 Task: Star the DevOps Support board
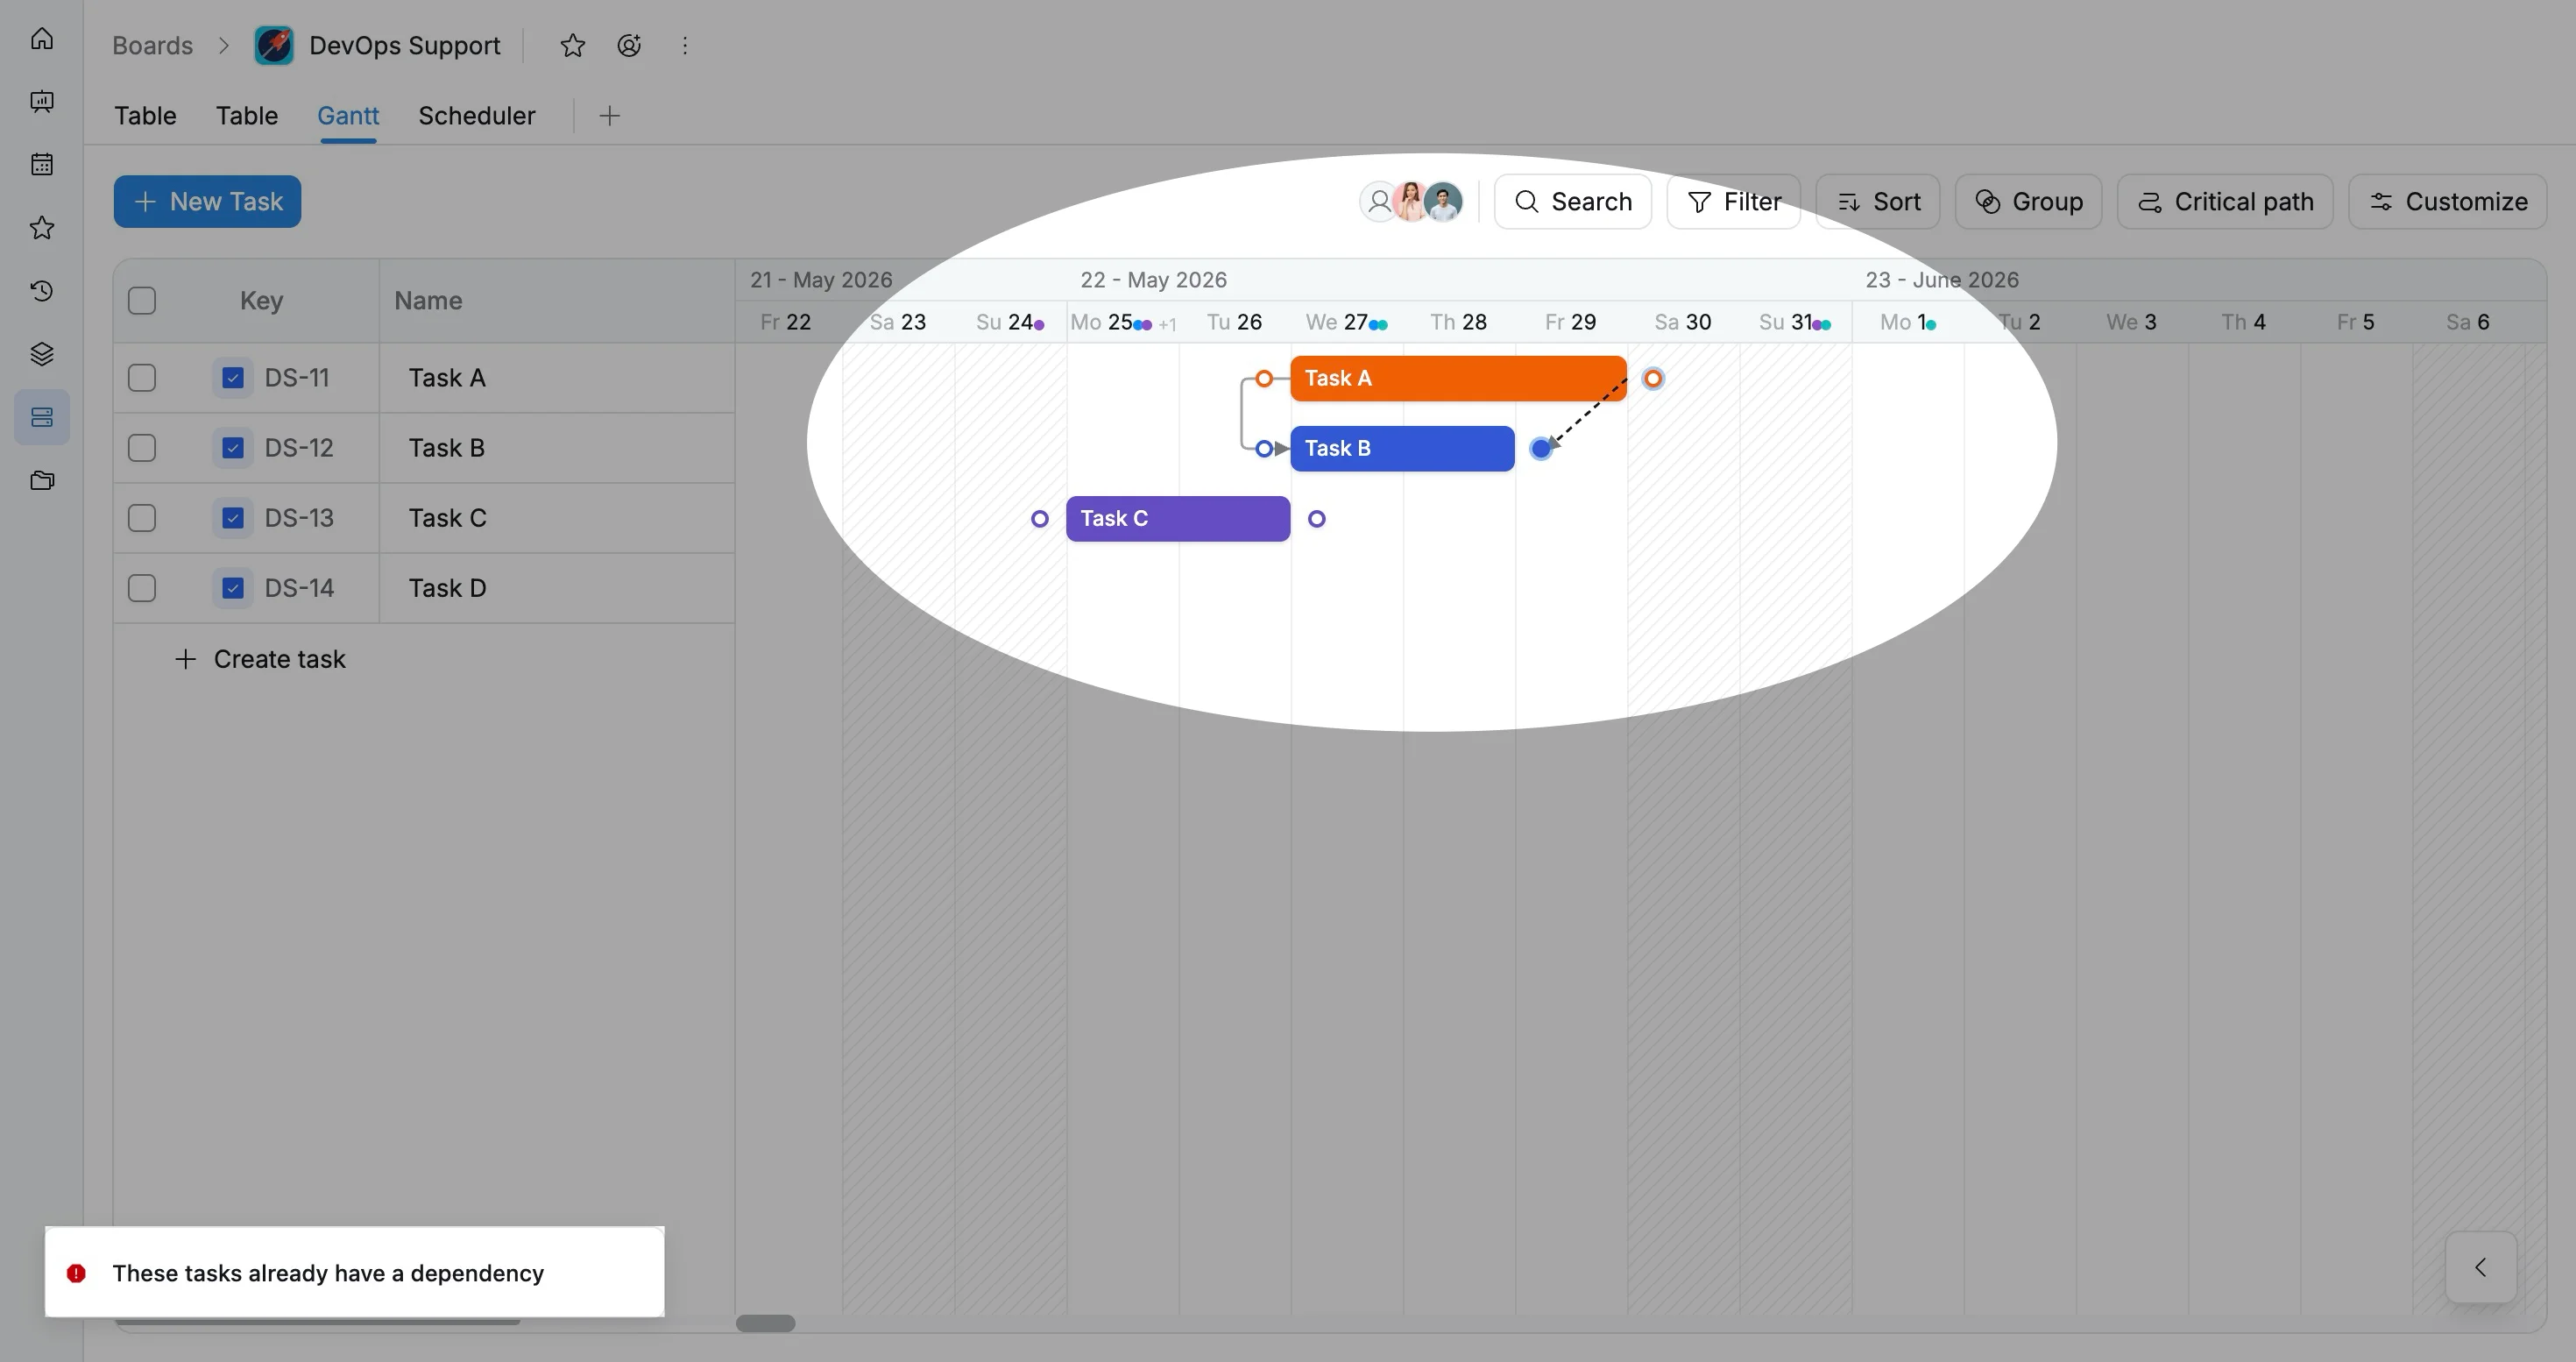pyautogui.click(x=572, y=45)
